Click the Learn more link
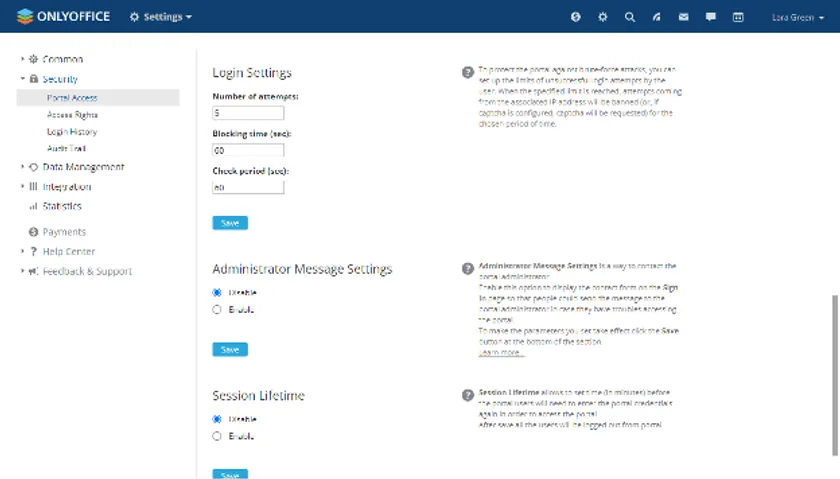This screenshot has height=479, width=840. (x=501, y=353)
